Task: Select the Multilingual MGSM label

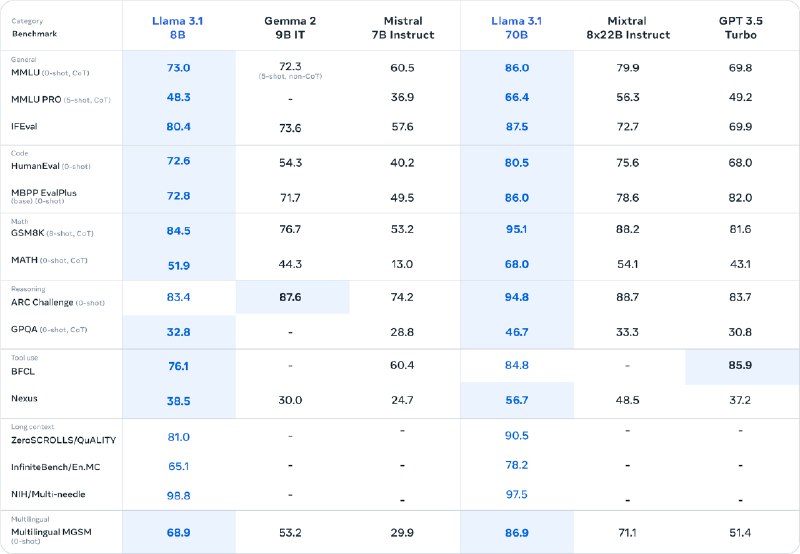Action: [x=51, y=532]
